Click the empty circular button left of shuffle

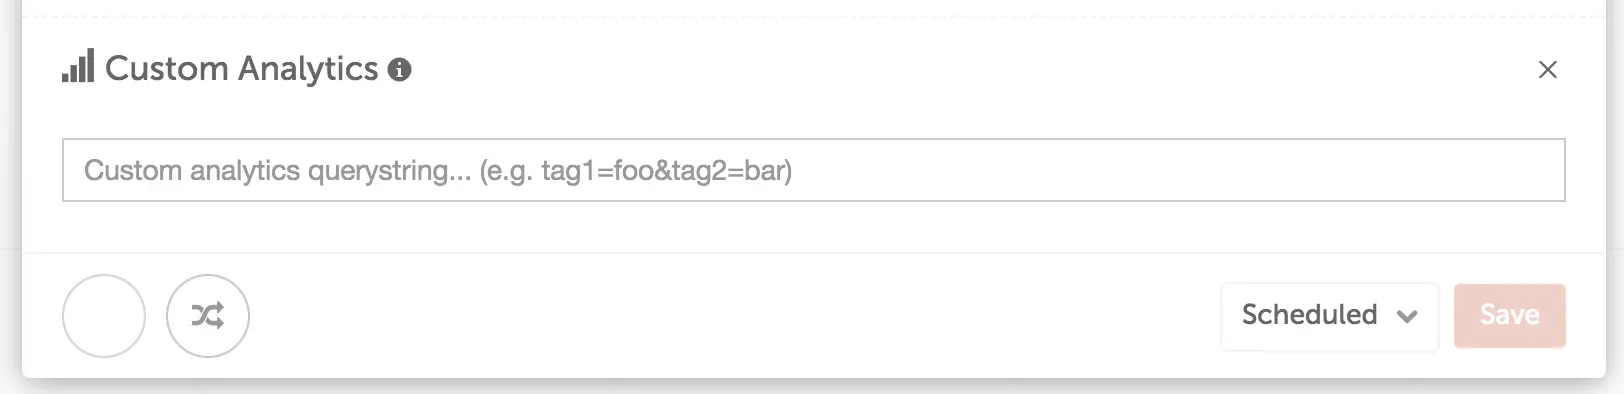pyautogui.click(x=104, y=316)
